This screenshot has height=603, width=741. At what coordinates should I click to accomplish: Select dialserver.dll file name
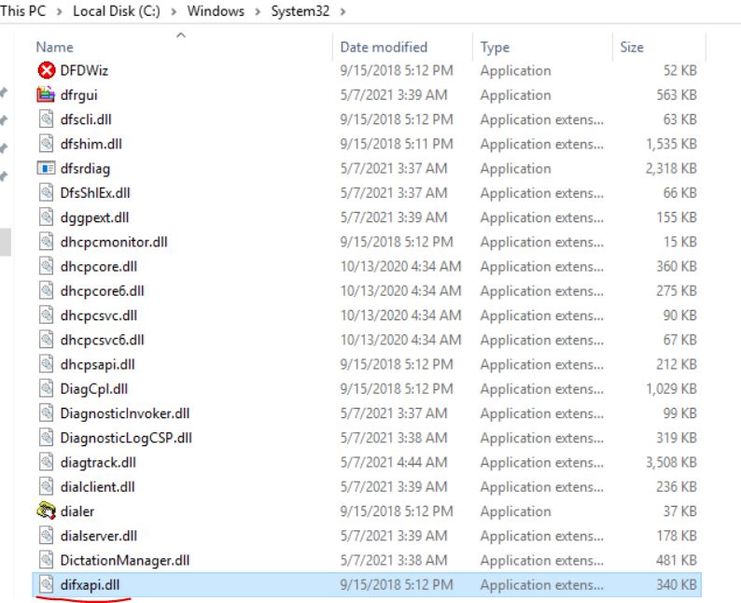[x=99, y=536]
